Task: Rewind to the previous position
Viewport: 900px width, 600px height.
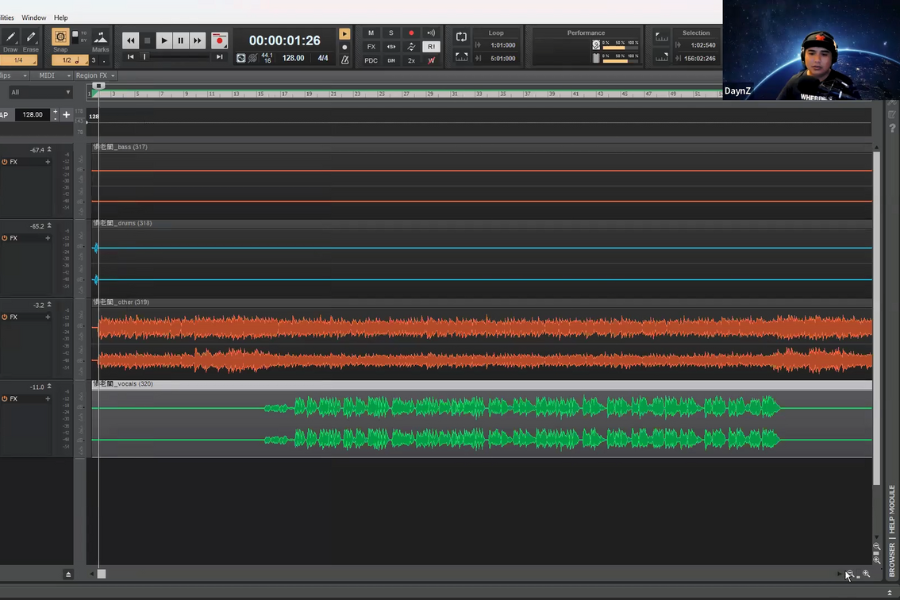Action: click(x=130, y=41)
